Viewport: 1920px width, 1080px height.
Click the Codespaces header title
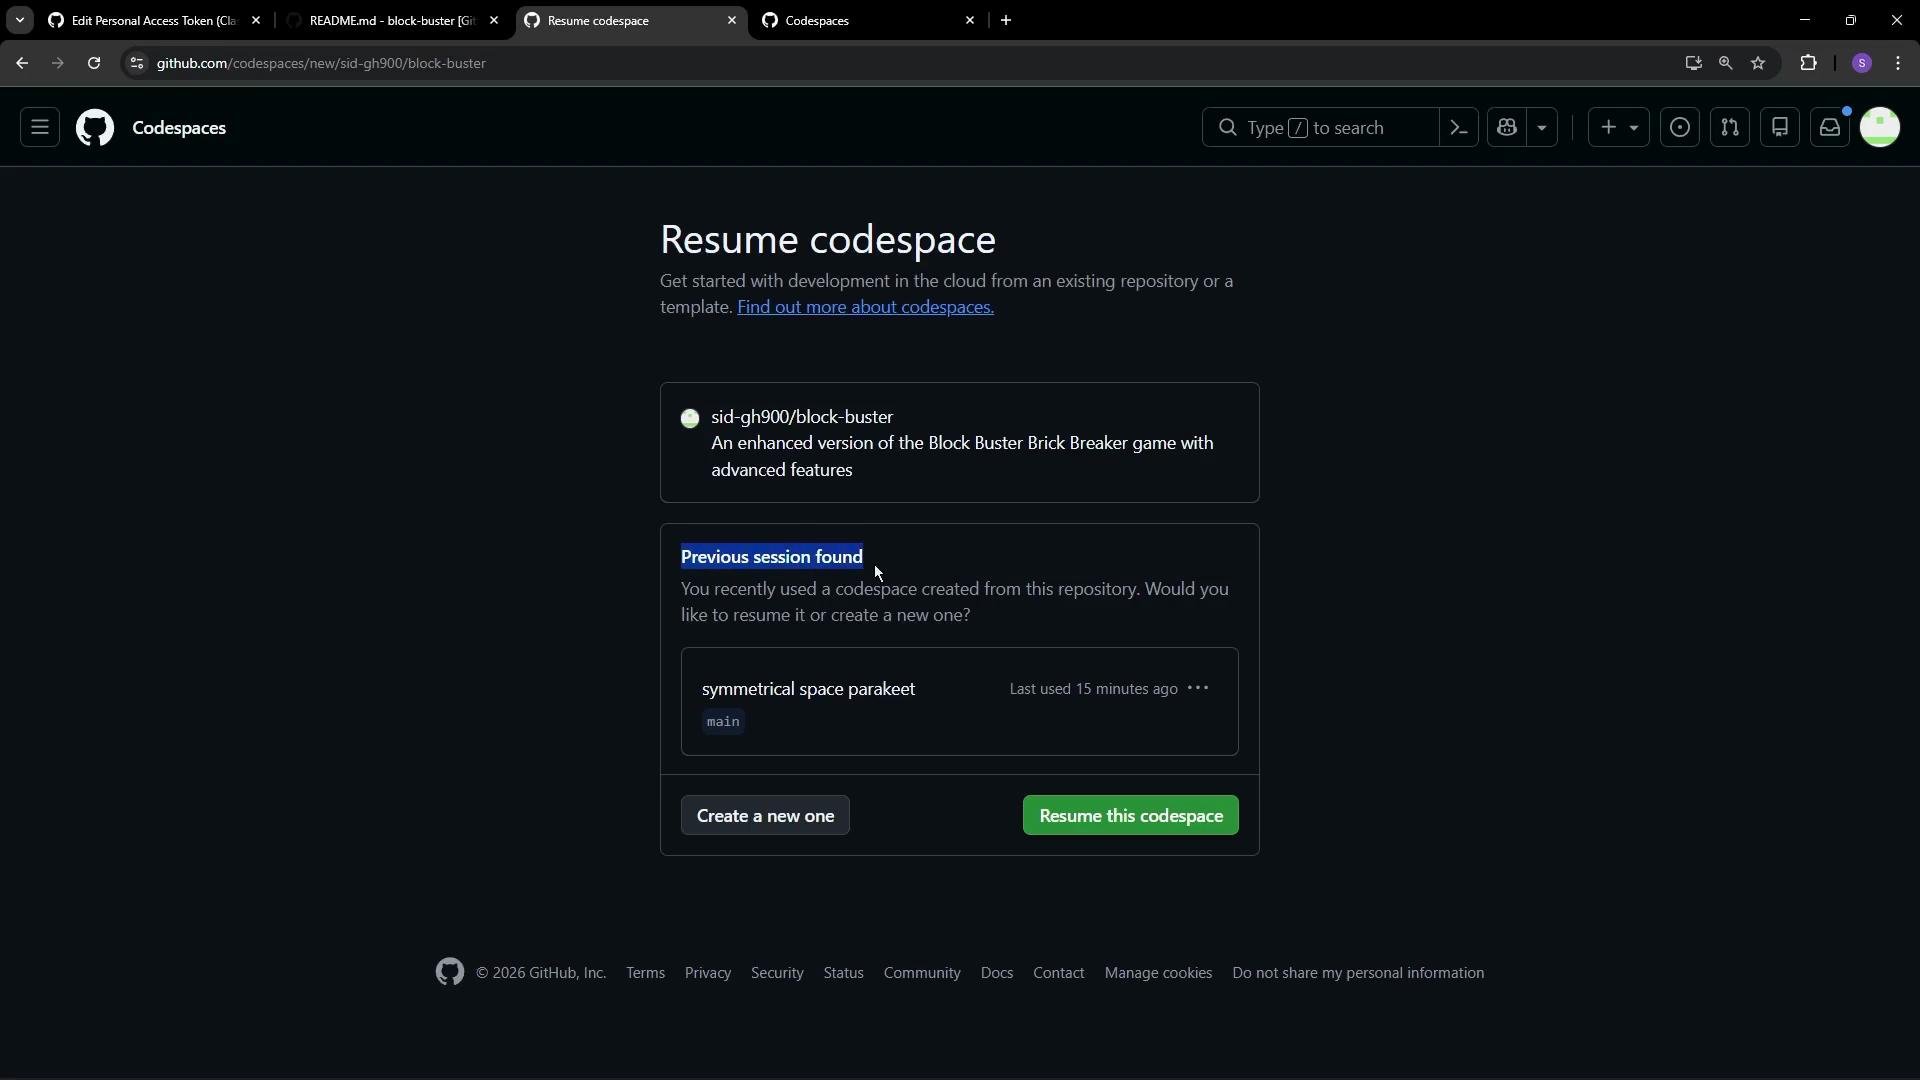[179, 128]
